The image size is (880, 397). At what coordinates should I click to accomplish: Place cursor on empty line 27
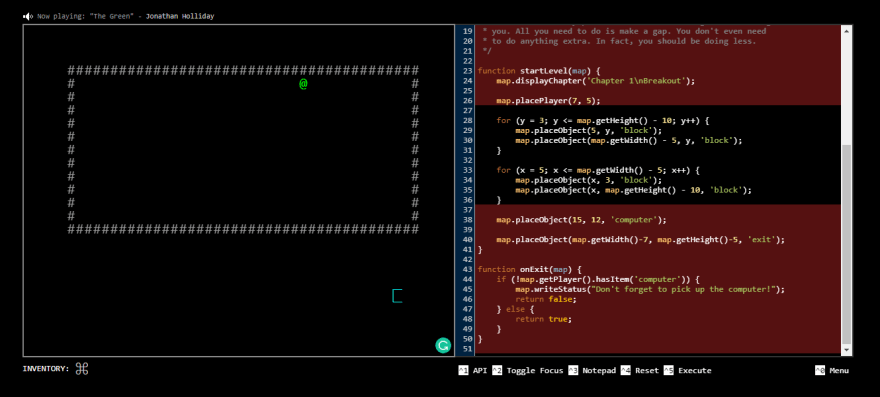[658, 111]
